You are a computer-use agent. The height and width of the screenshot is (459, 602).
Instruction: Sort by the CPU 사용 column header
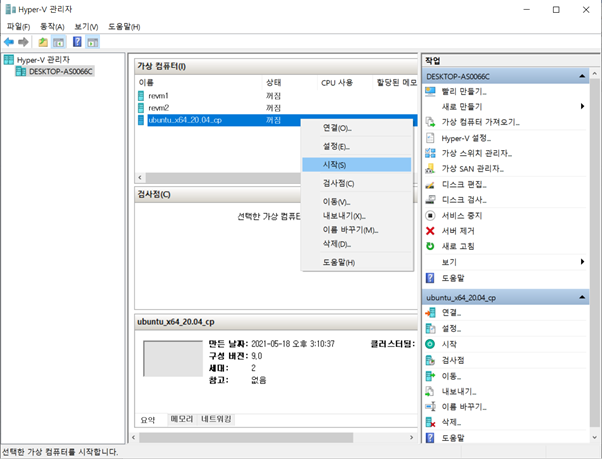345,83
